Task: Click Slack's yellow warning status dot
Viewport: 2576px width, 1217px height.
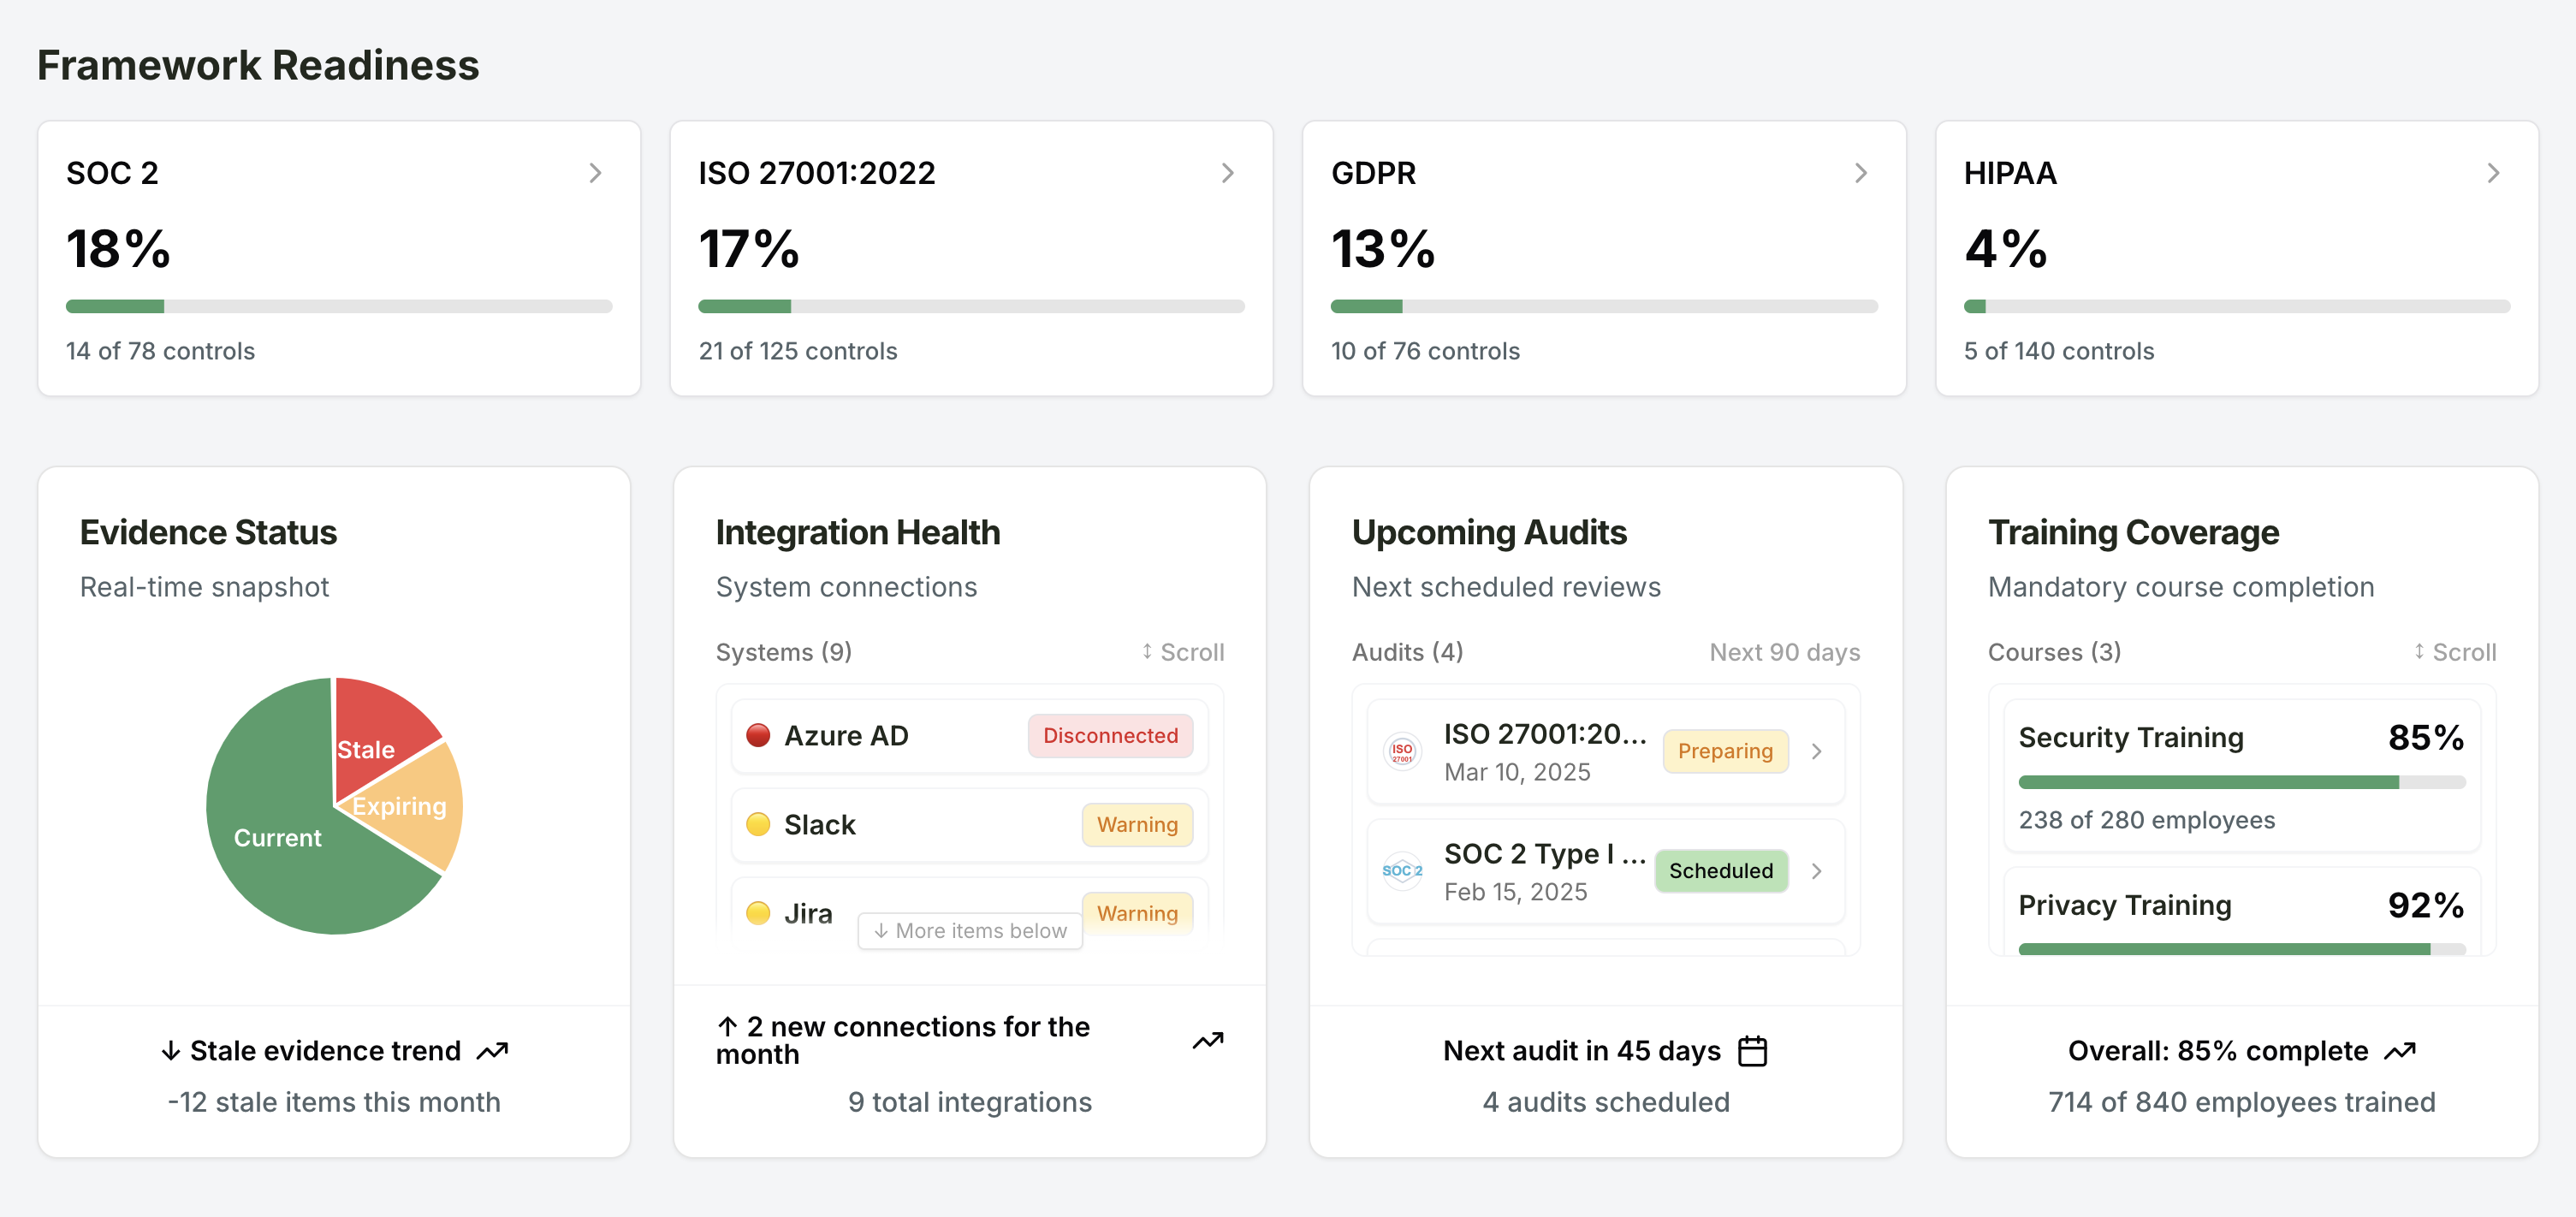Action: (759, 824)
